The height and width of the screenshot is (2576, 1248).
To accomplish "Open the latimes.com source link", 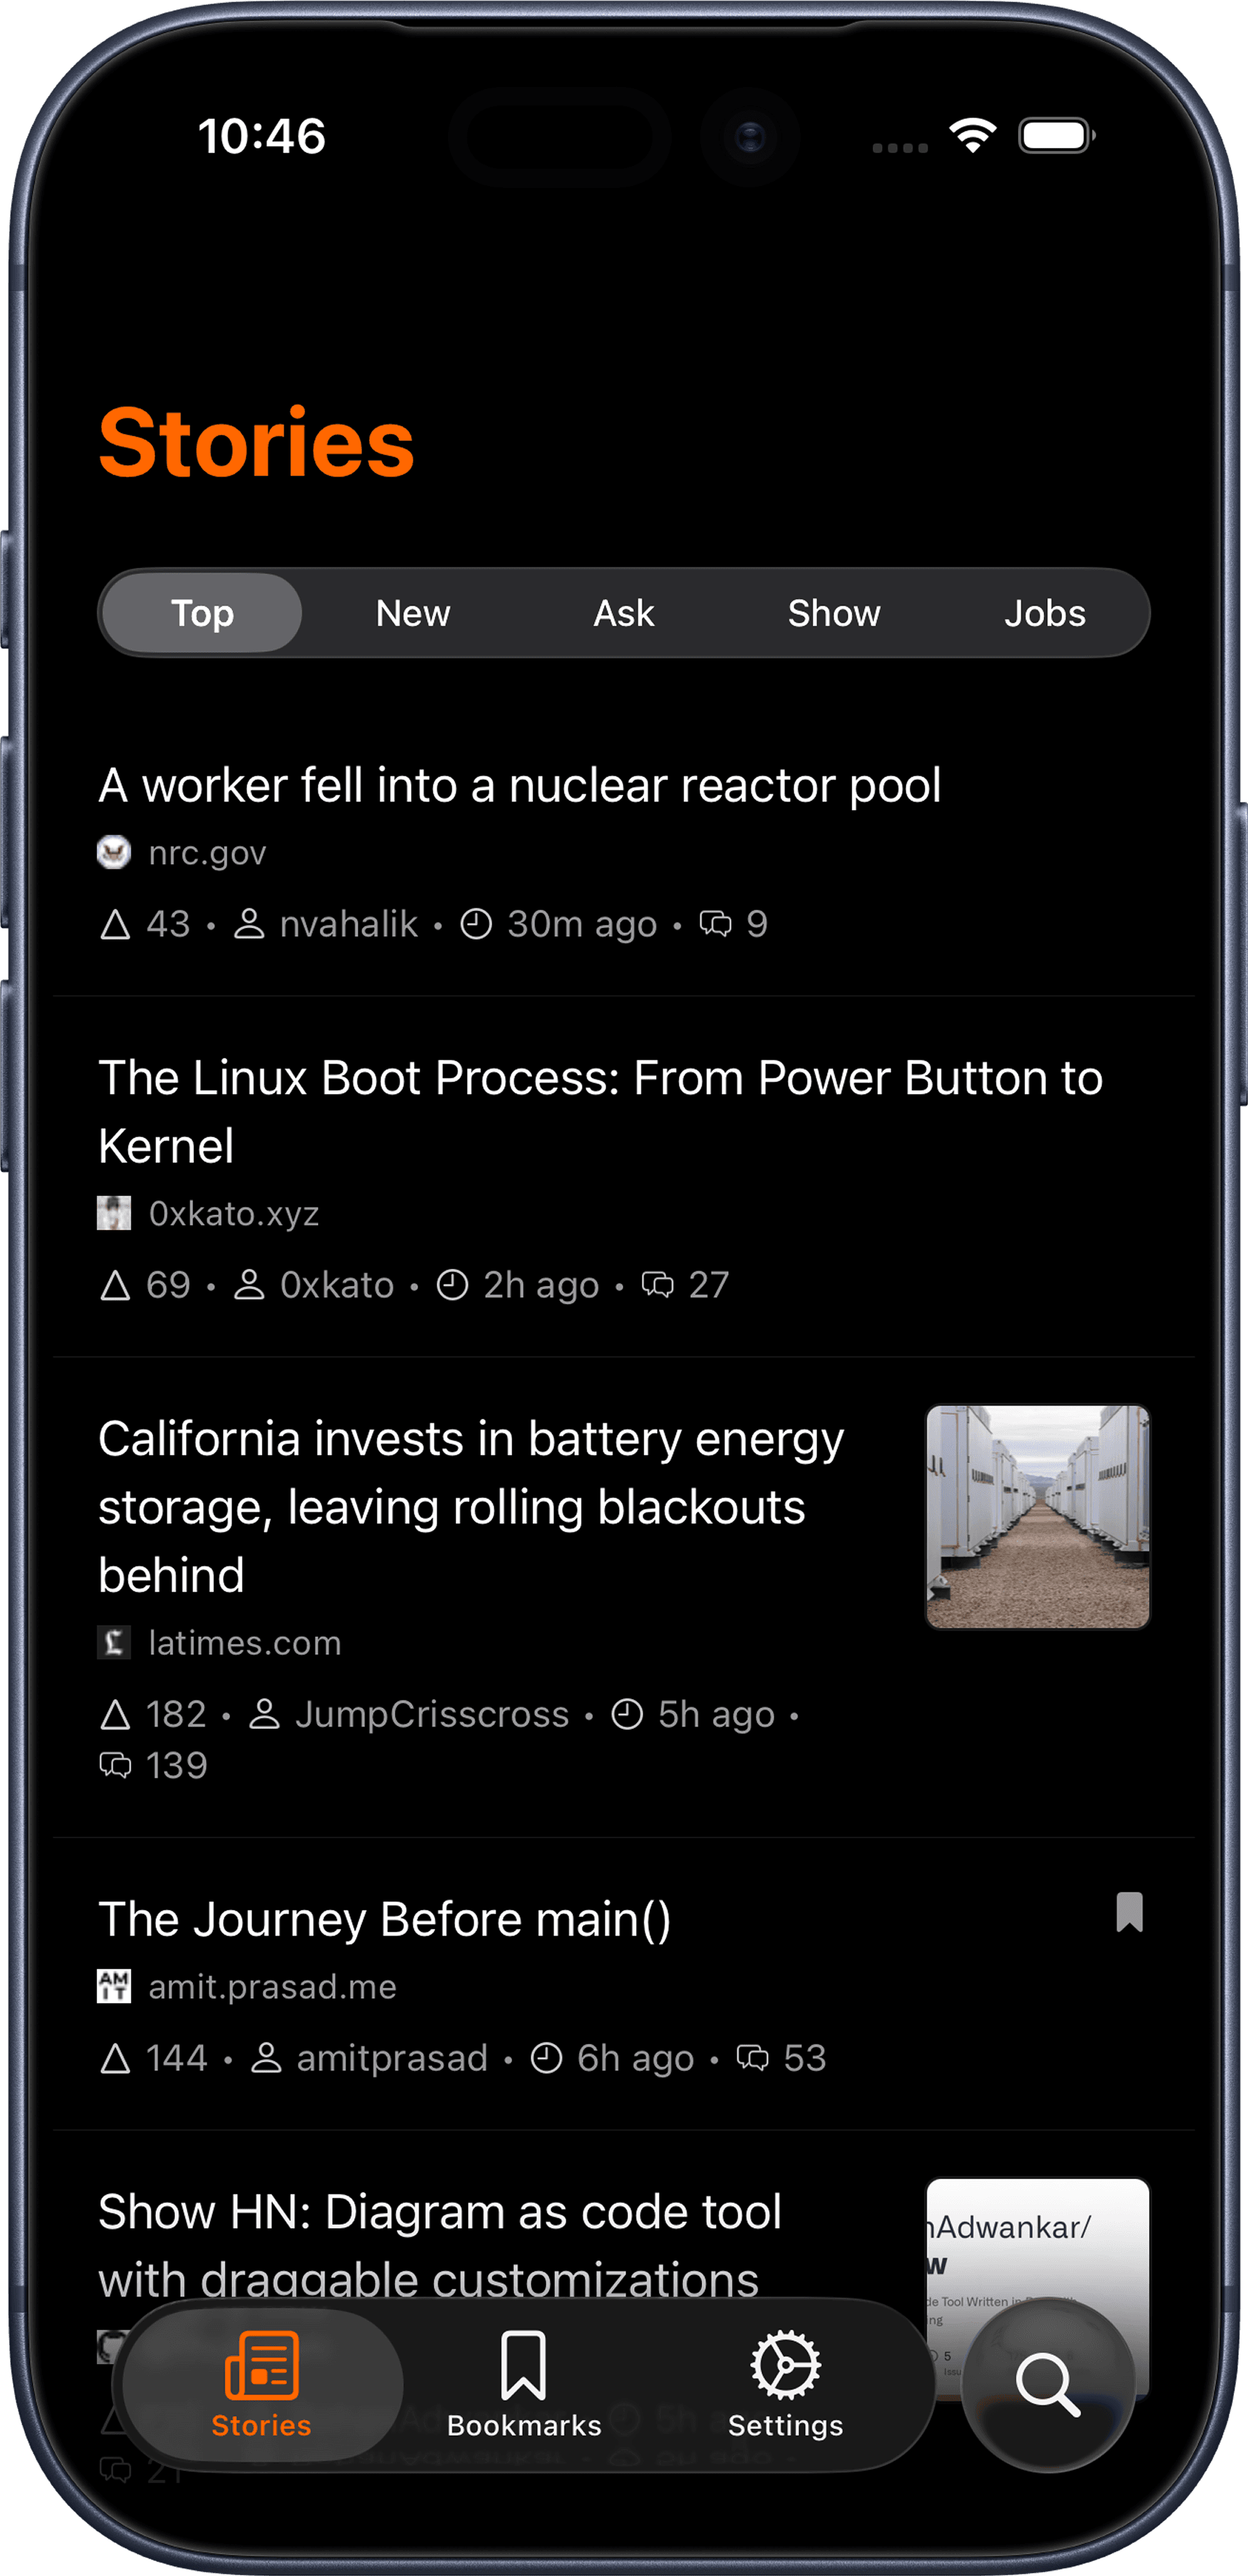I will tap(244, 1643).
